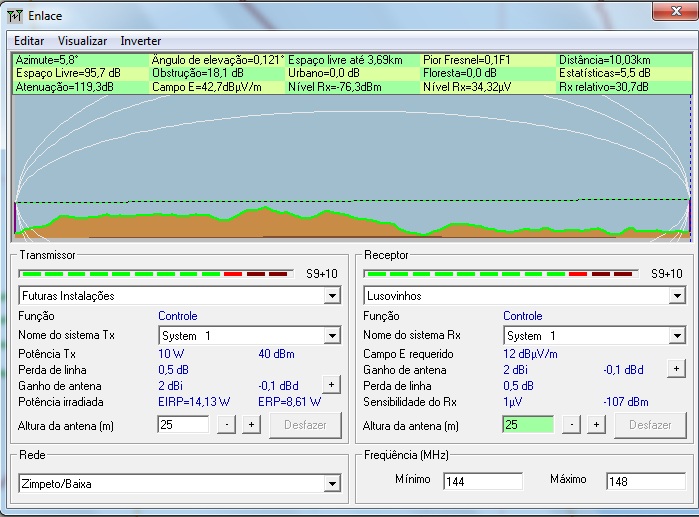
Task: Open the Editar menu
Action: [x=29, y=41]
